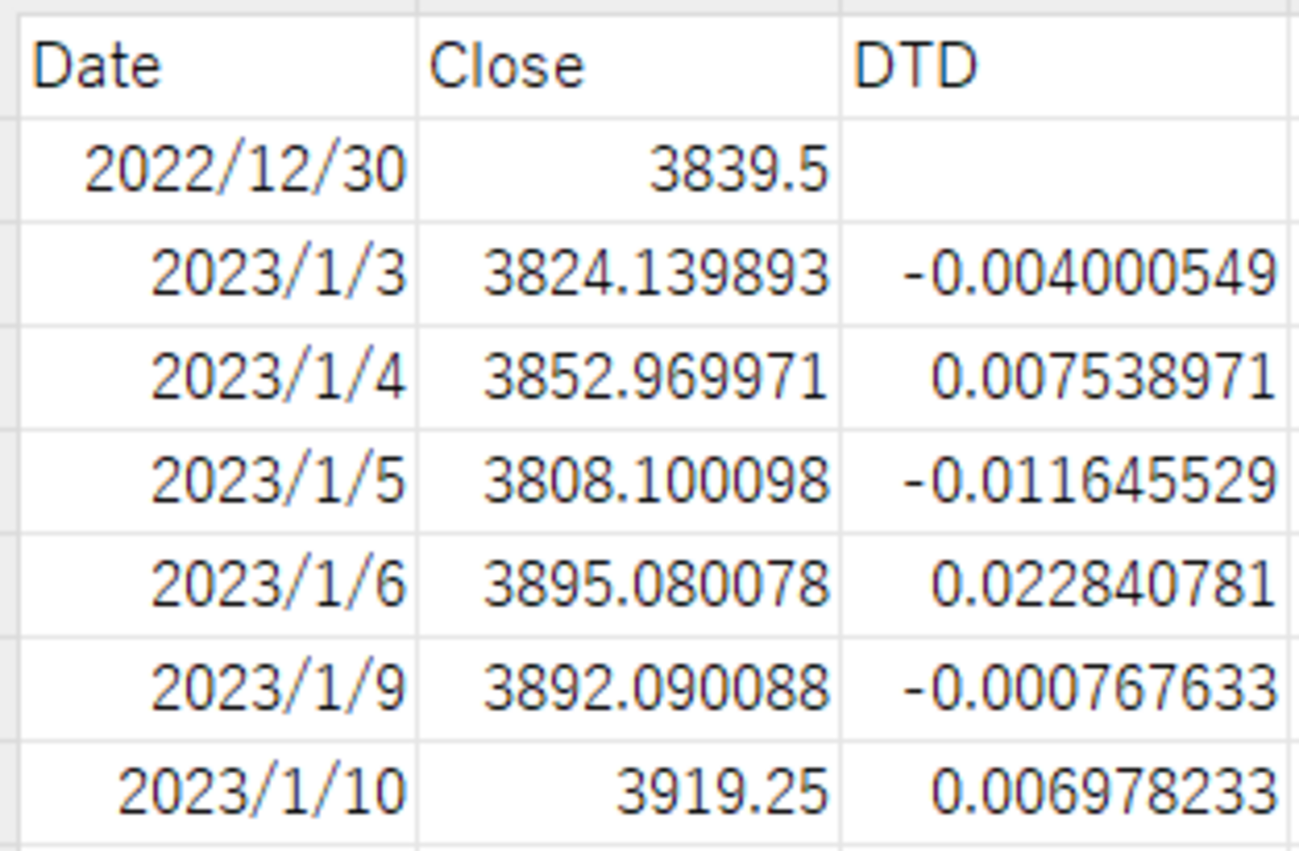Click the DTD value -0.000767633
The image size is (1299, 851).
(x=1064, y=689)
